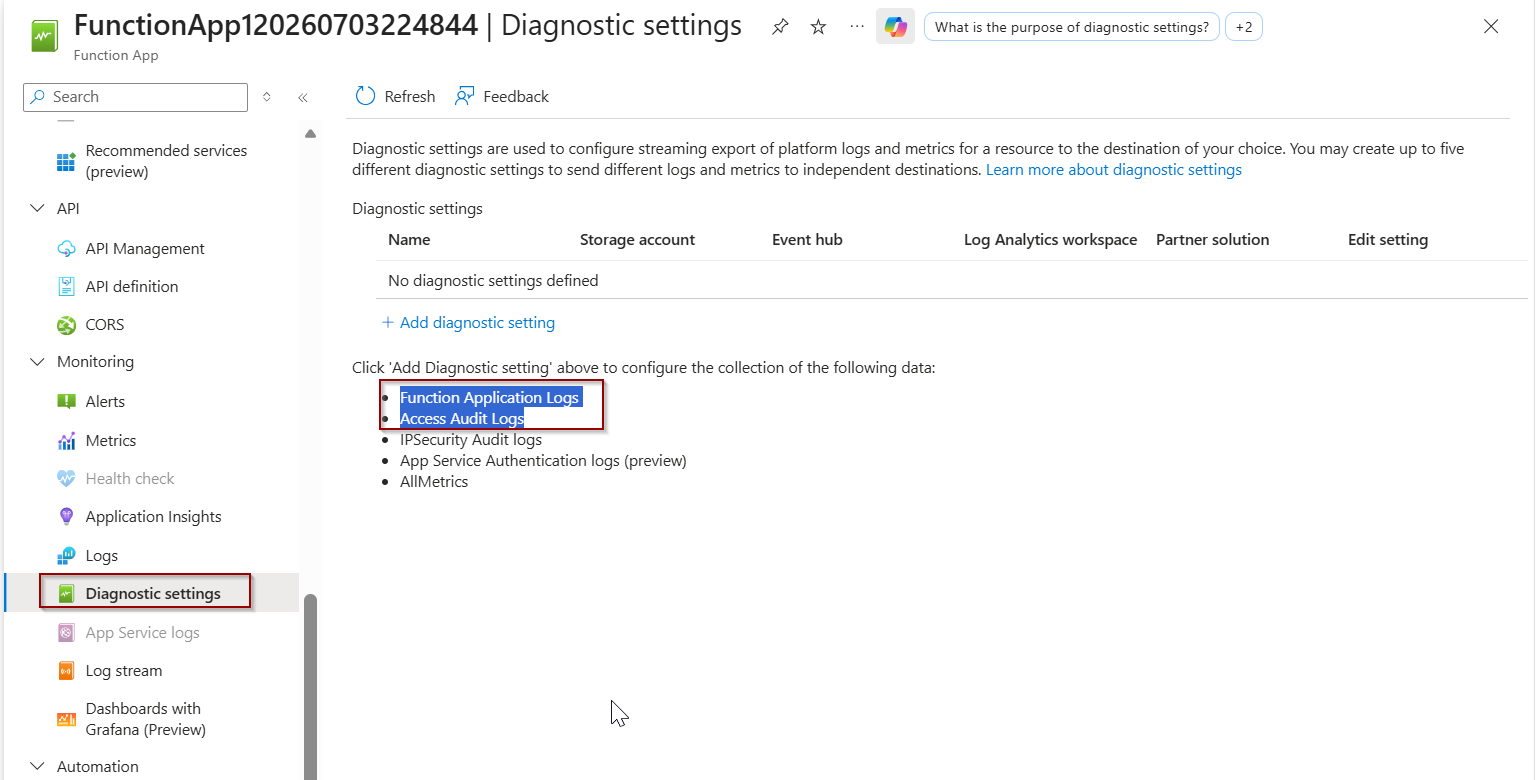Show the +2 more Copilot suggestions
Viewport: 1540px width, 780px height.
coord(1244,27)
